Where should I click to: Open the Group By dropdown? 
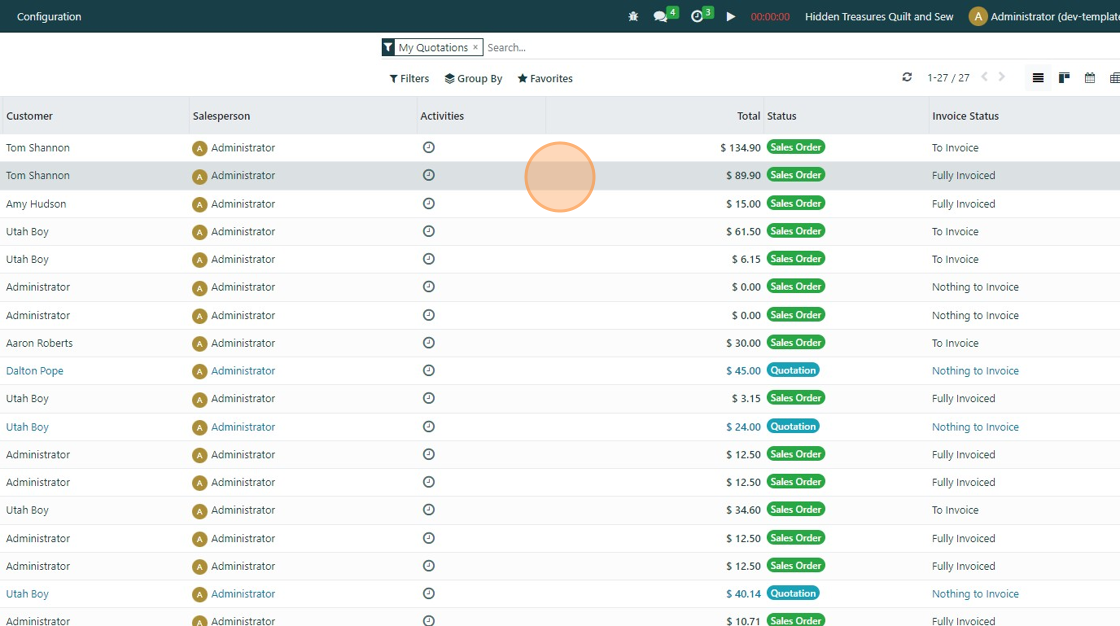[x=473, y=79]
